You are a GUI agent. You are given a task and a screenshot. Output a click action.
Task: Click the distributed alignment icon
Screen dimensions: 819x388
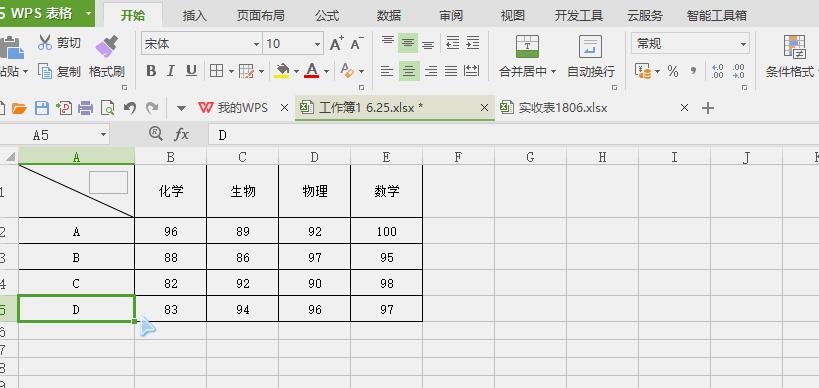[x=472, y=70]
